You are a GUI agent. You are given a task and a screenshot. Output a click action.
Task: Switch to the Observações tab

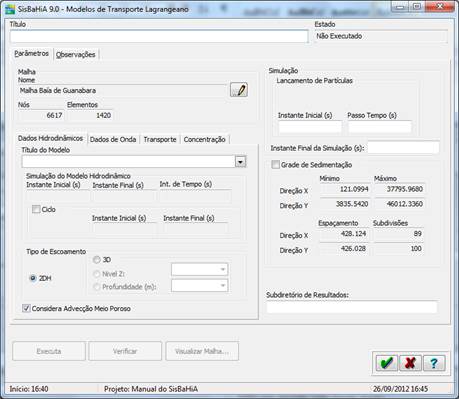76,55
